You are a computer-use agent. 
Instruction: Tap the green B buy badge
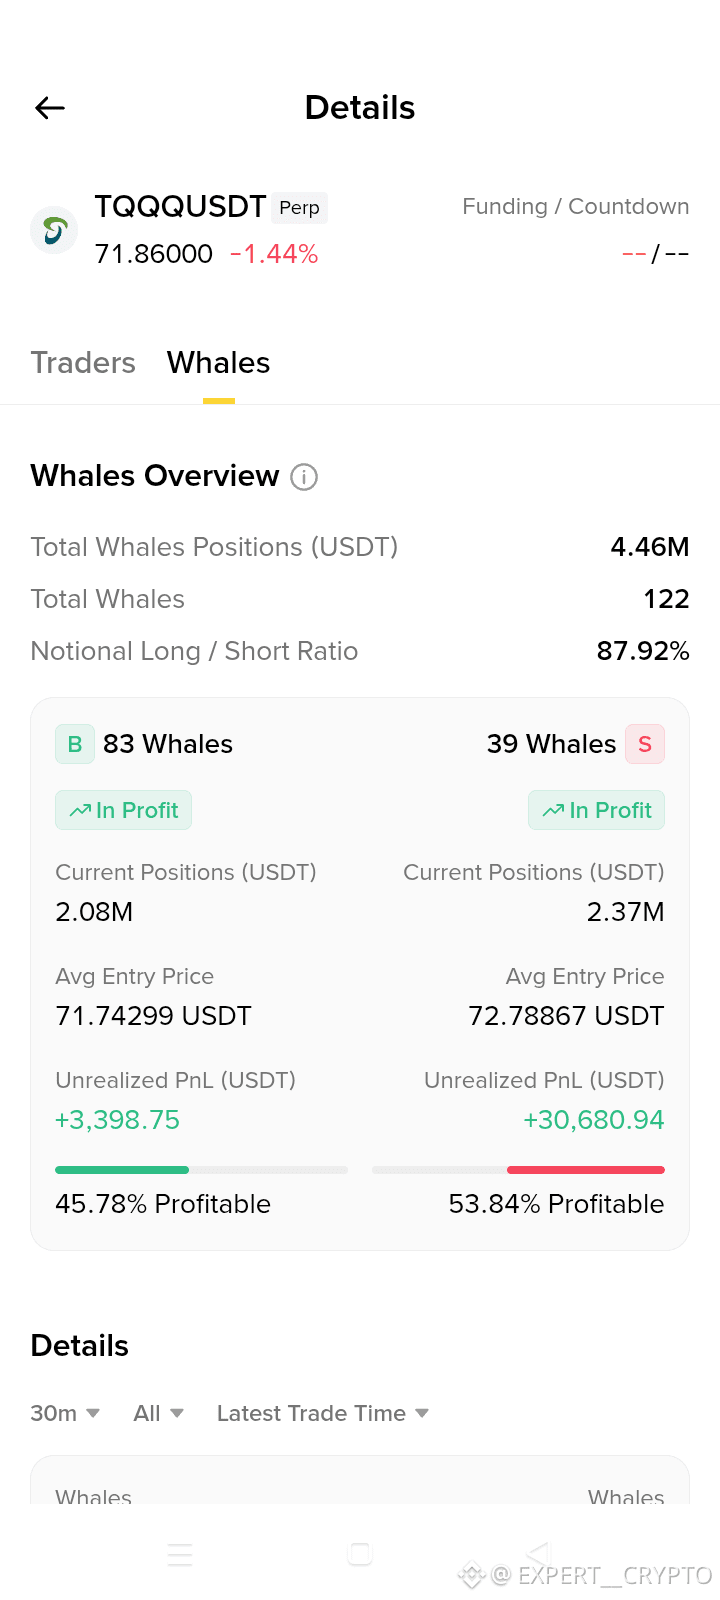pyautogui.click(x=75, y=744)
